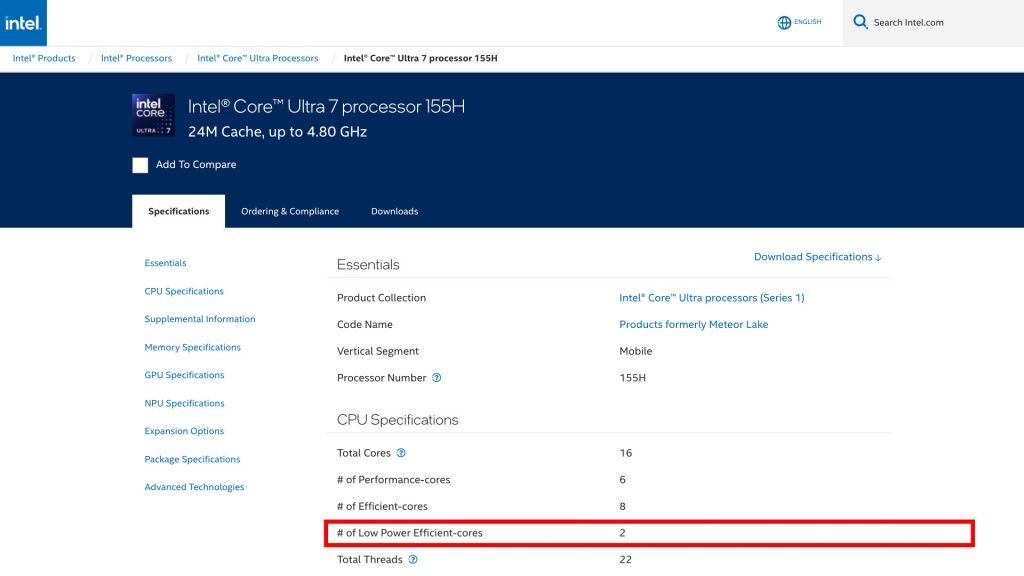Viewport: 1024px width, 576px height.
Task: Open the language globe icon
Action: 784,23
